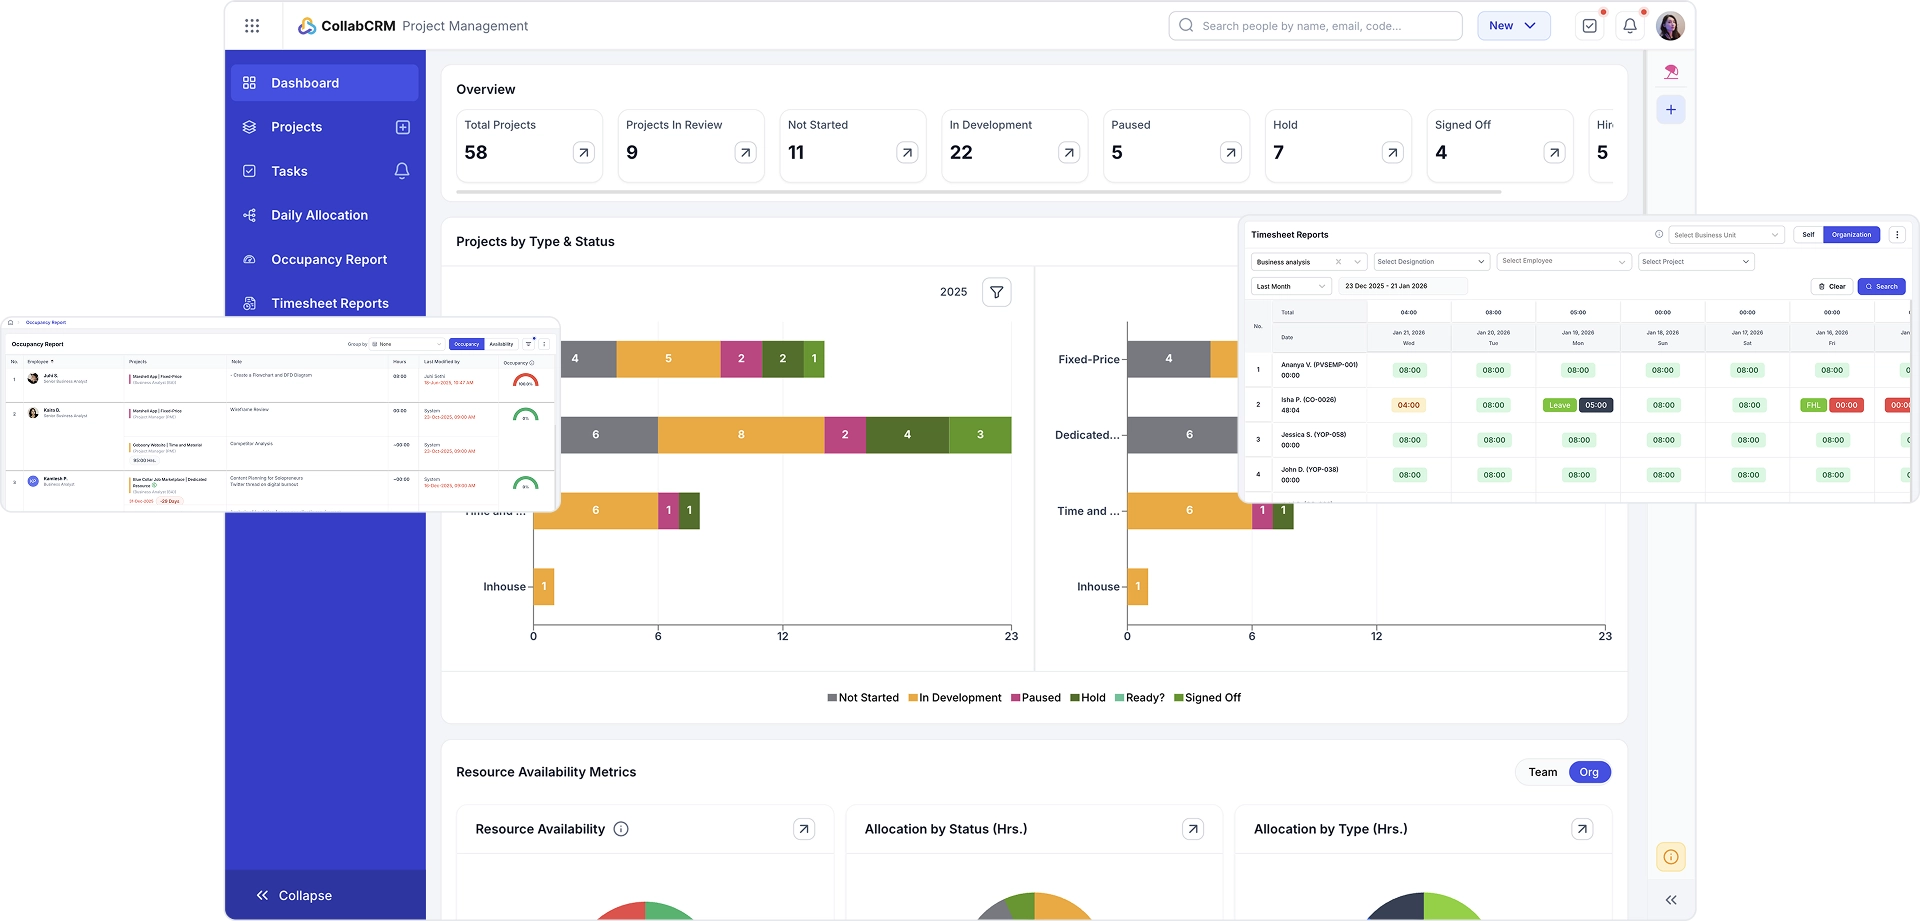Image resolution: width=1920 pixels, height=921 pixels.
Task: Open the kebab menu in Timesheet Reports
Action: click(1898, 234)
